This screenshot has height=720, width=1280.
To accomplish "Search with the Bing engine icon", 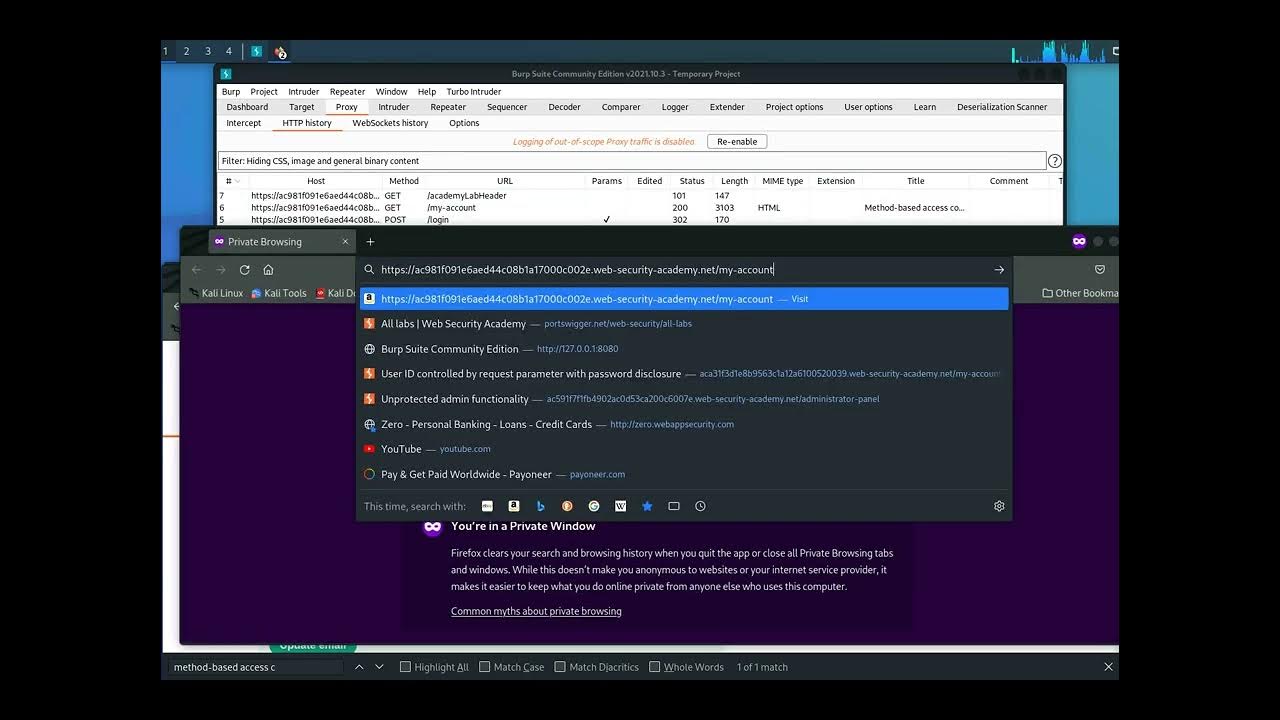I will 540,506.
